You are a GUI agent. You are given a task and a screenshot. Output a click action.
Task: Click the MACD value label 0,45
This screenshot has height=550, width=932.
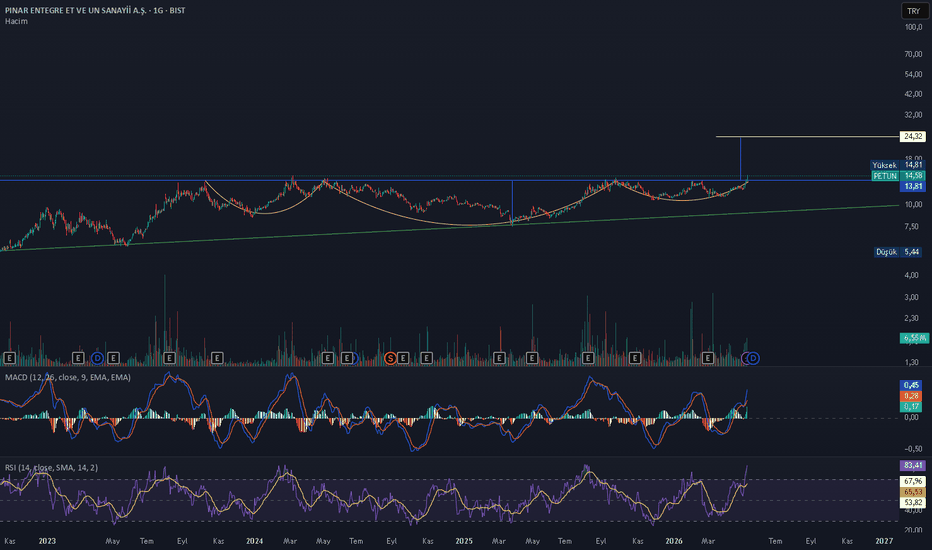coord(911,385)
